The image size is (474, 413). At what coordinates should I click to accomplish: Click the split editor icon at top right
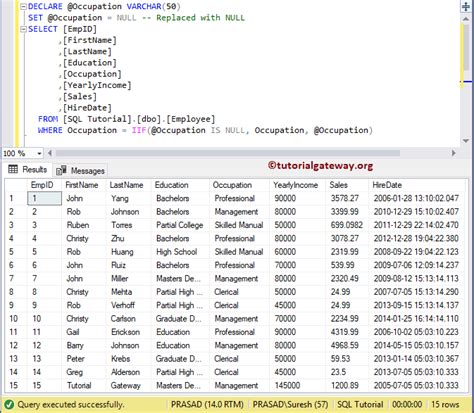[x=466, y=6]
